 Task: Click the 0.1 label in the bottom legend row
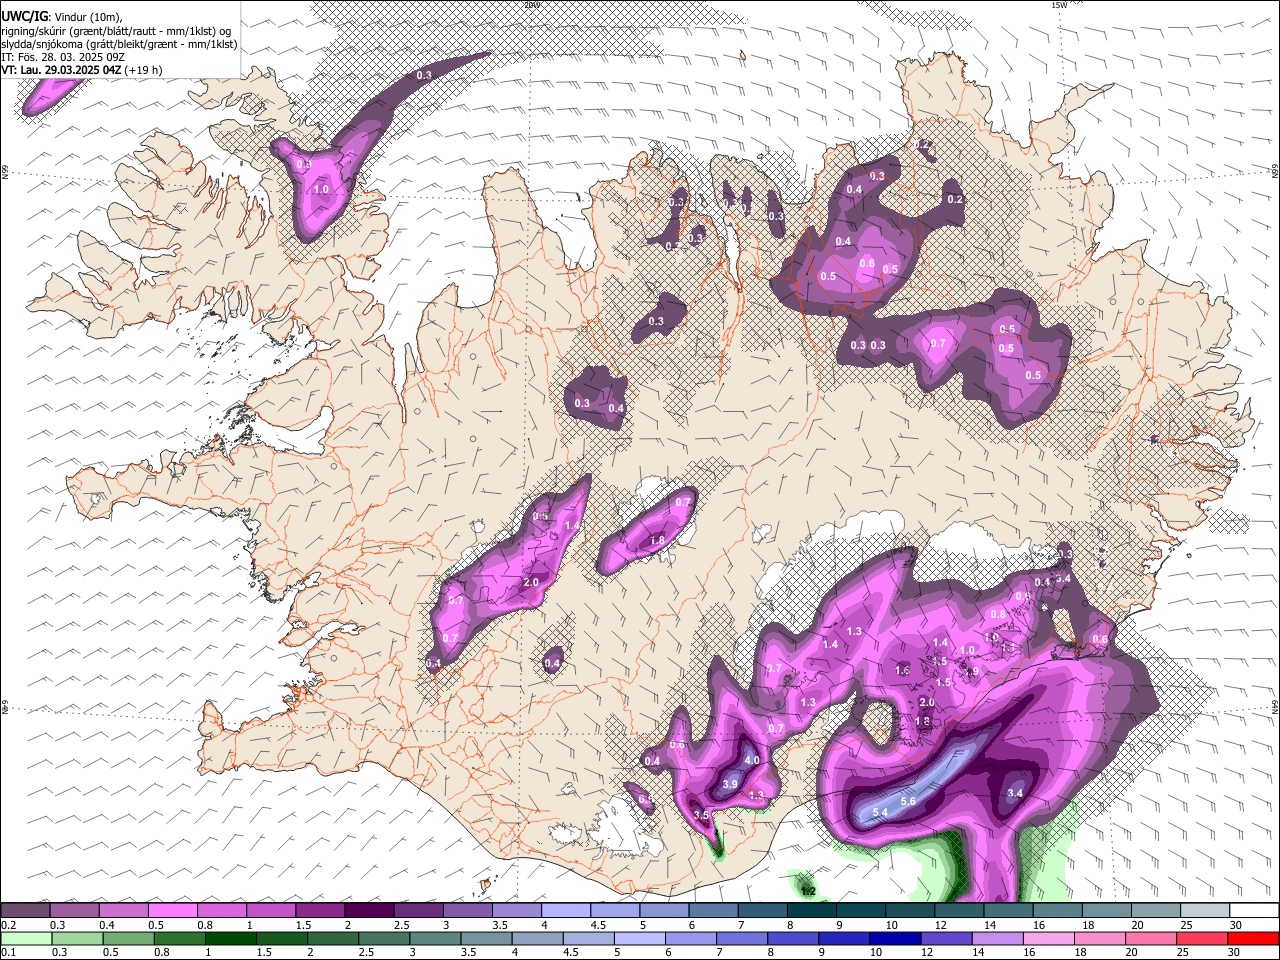pyautogui.click(x=8, y=953)
